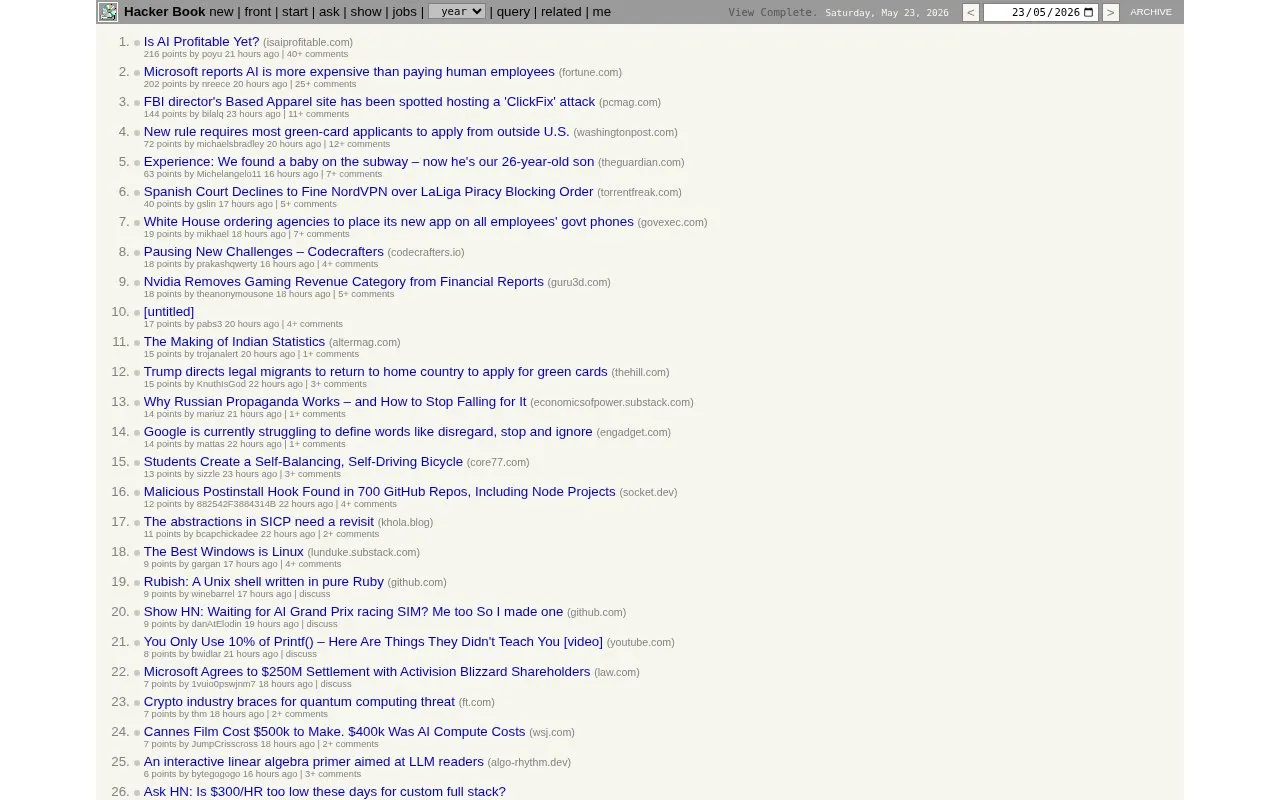Select the 'show' header item

point(366,12)
